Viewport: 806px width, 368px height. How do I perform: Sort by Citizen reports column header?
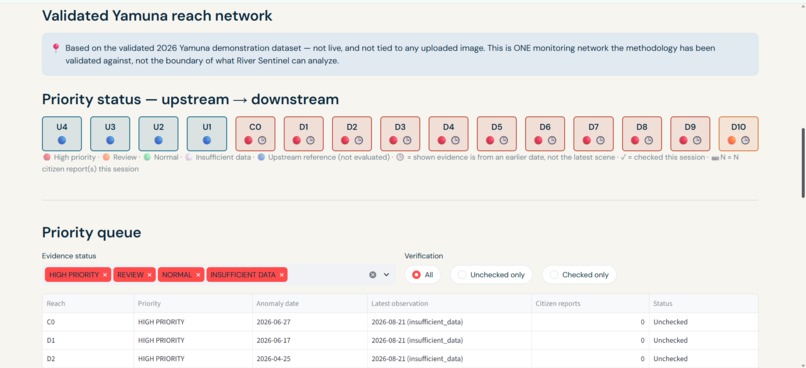(591, 304)
